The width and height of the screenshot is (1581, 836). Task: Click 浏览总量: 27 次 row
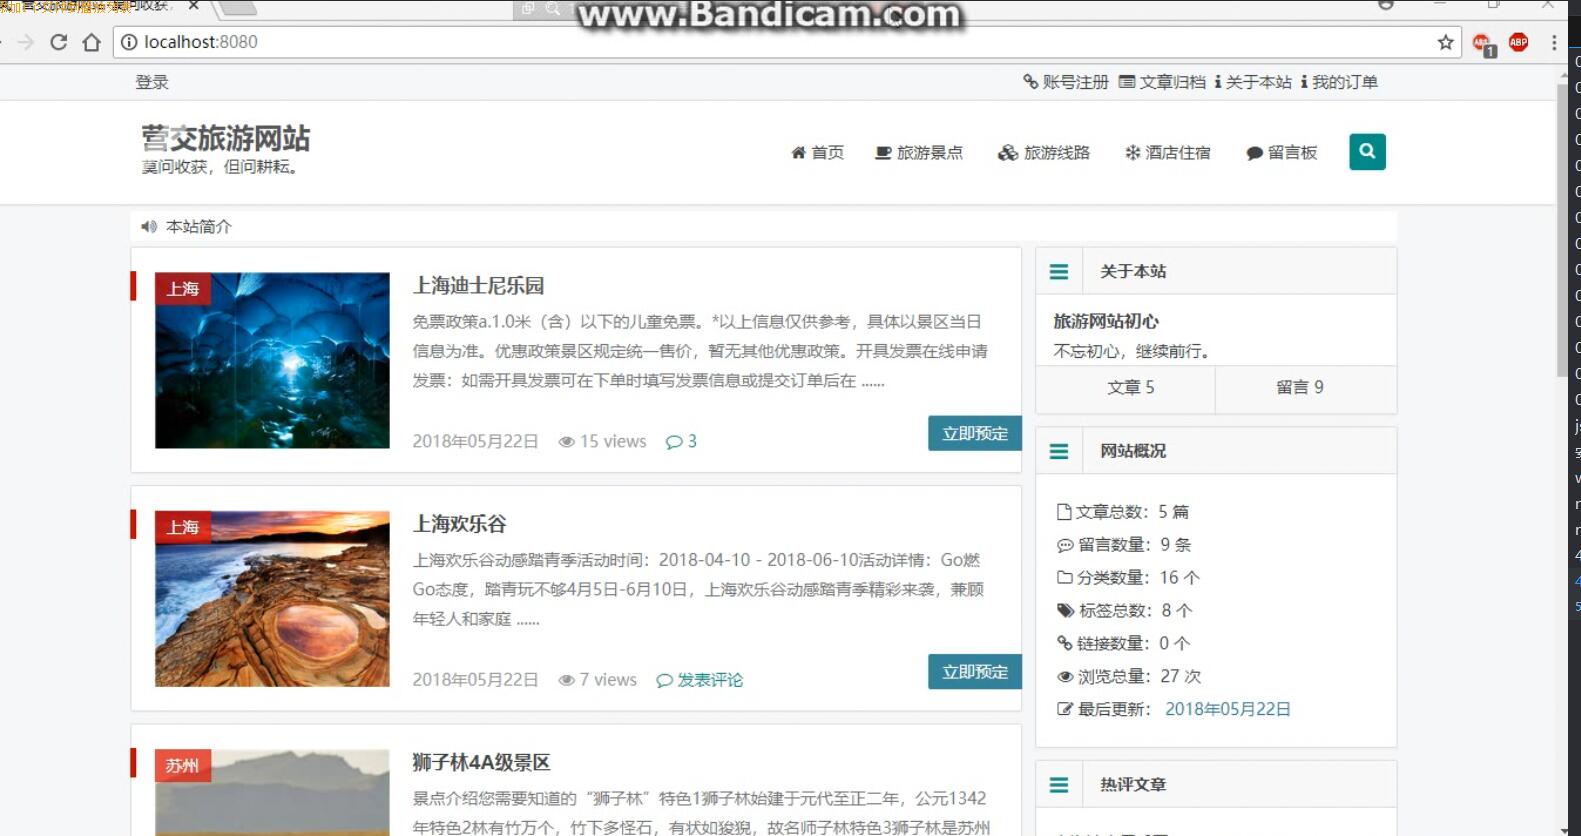click(1129, 677)
